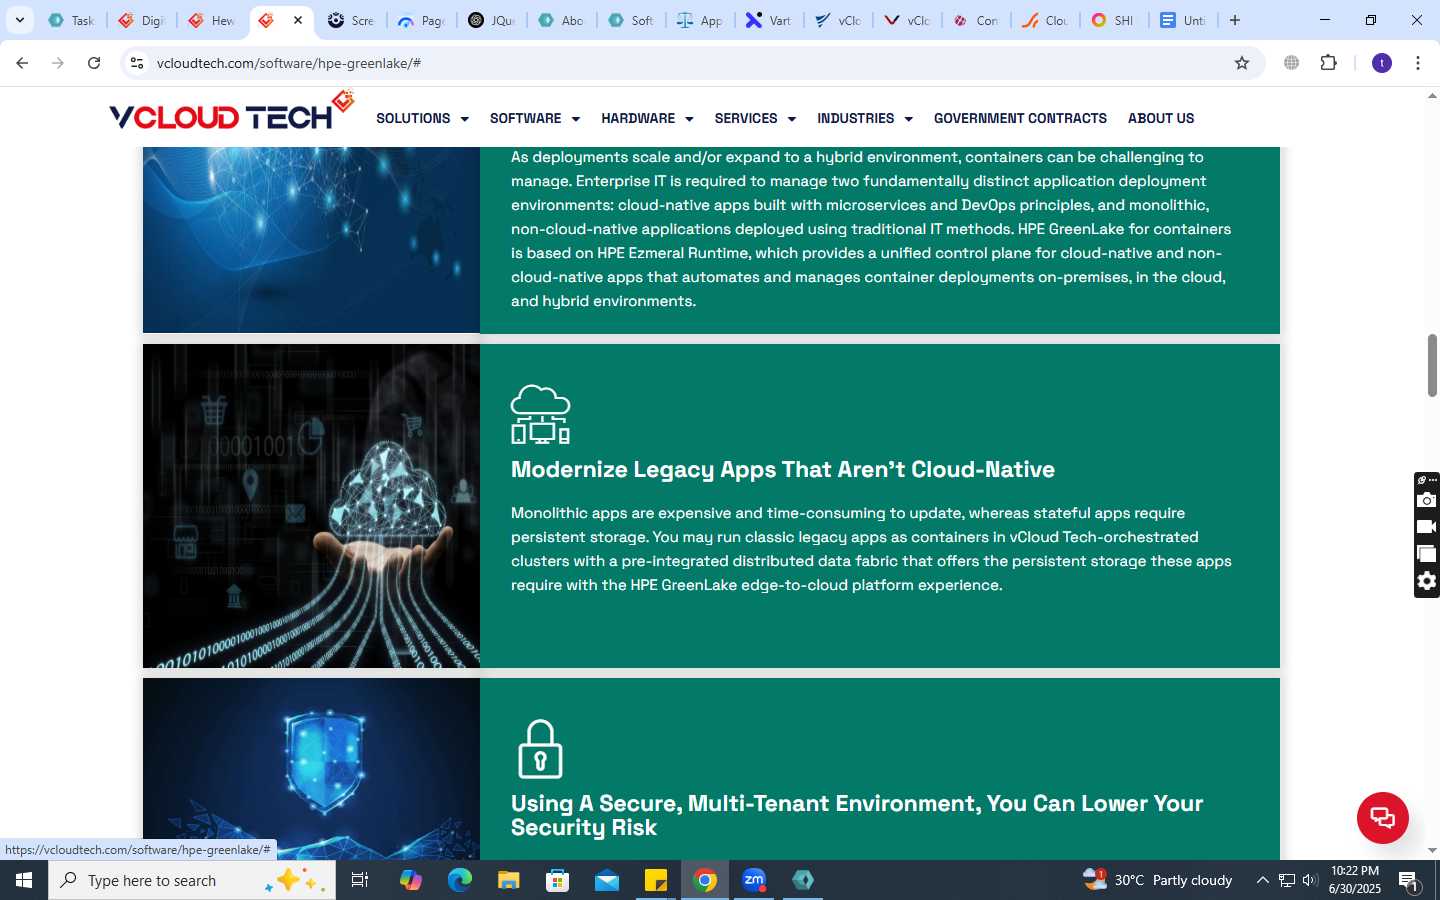Click the video record icon on side widget
1440x900 pixels.
1427,527
